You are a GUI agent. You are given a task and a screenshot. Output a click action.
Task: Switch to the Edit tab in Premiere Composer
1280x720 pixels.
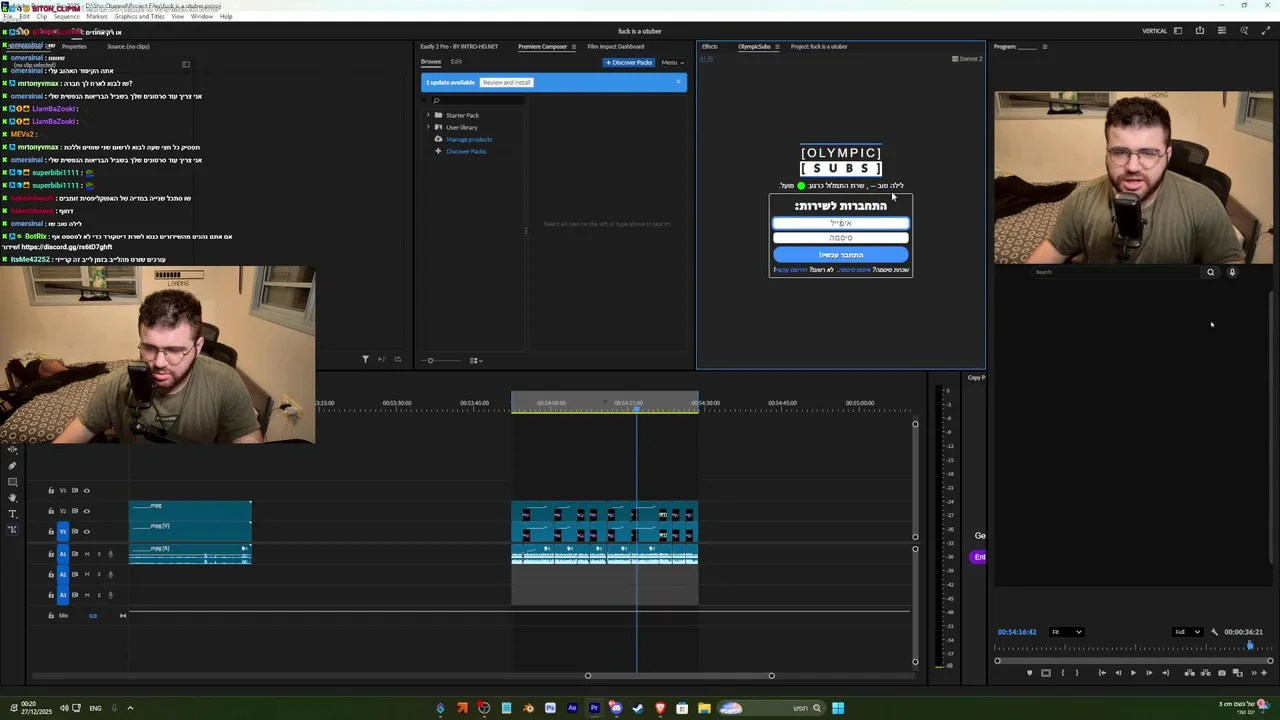pos(456,62)
